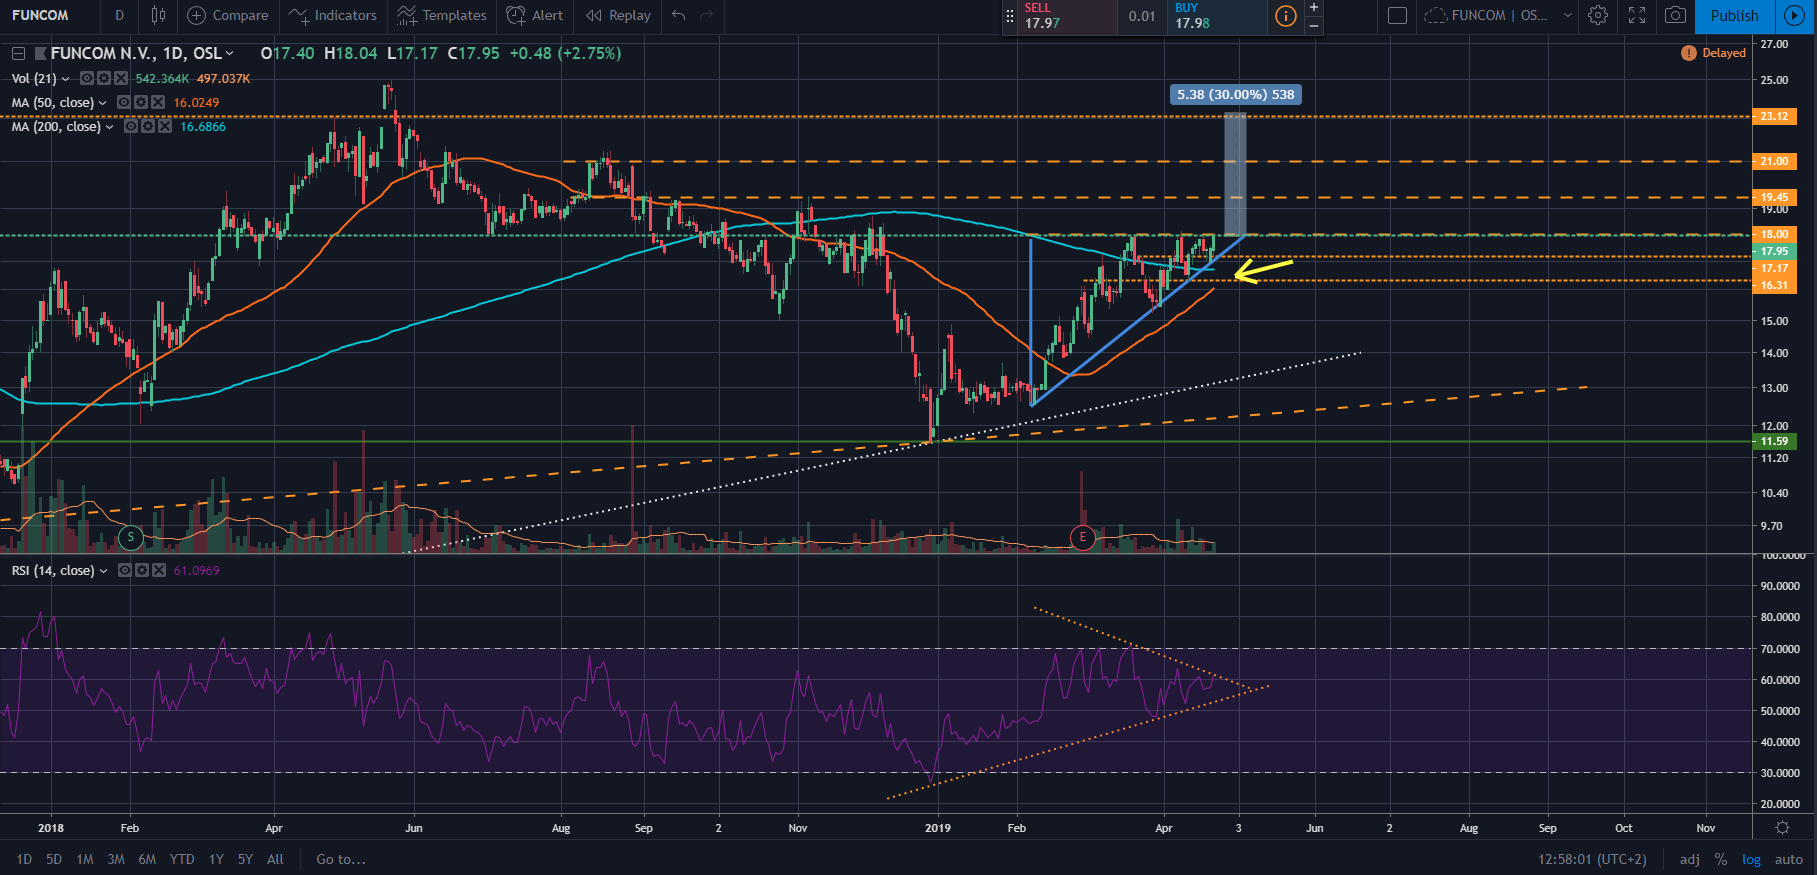Click the E earnings marker on timeline
The height and width of the screenshot is (875, 1817).
(1082, 538)
